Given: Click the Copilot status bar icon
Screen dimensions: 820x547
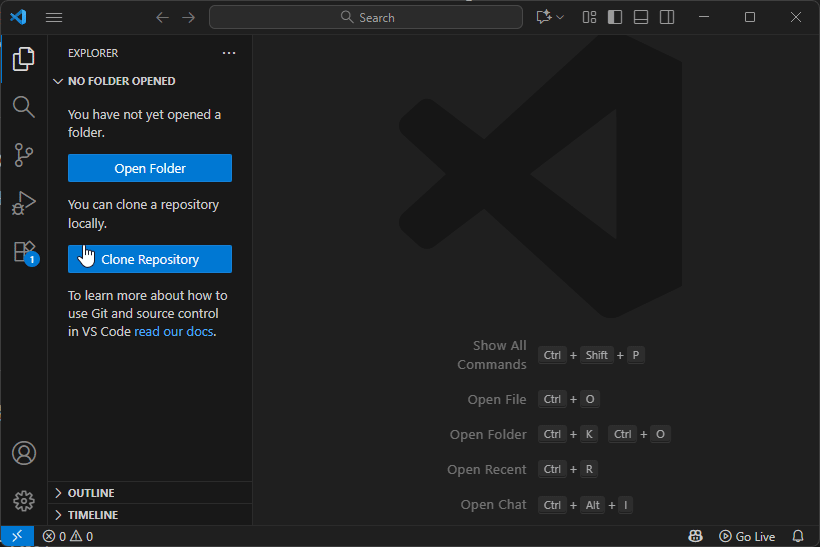Looking at the screenshot, I should (x=695, y=536).
